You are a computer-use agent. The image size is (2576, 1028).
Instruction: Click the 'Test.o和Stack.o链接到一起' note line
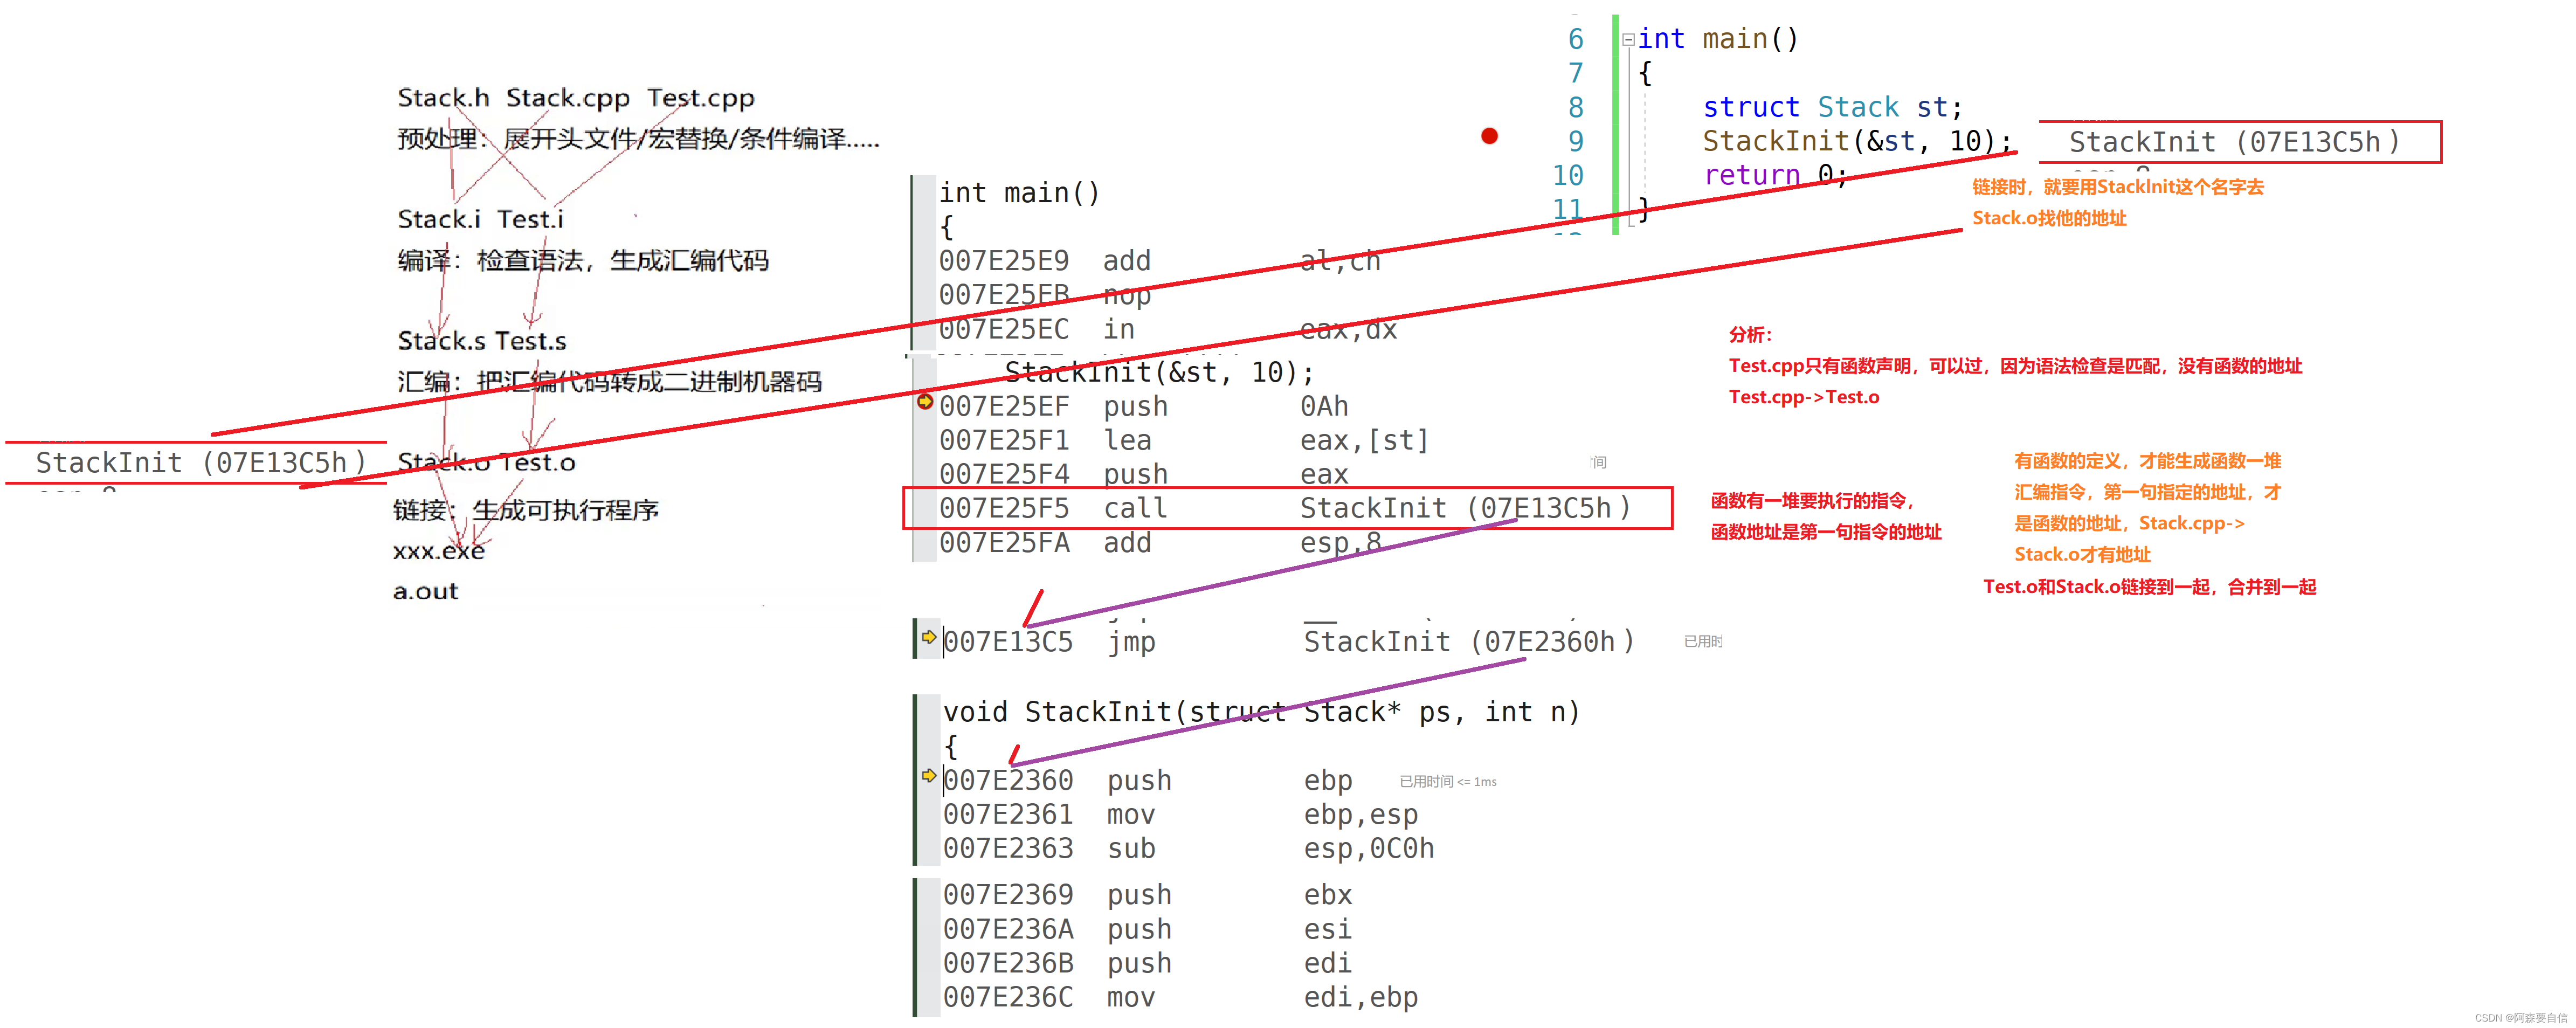pyautogui.click(x=2150, y=587)
